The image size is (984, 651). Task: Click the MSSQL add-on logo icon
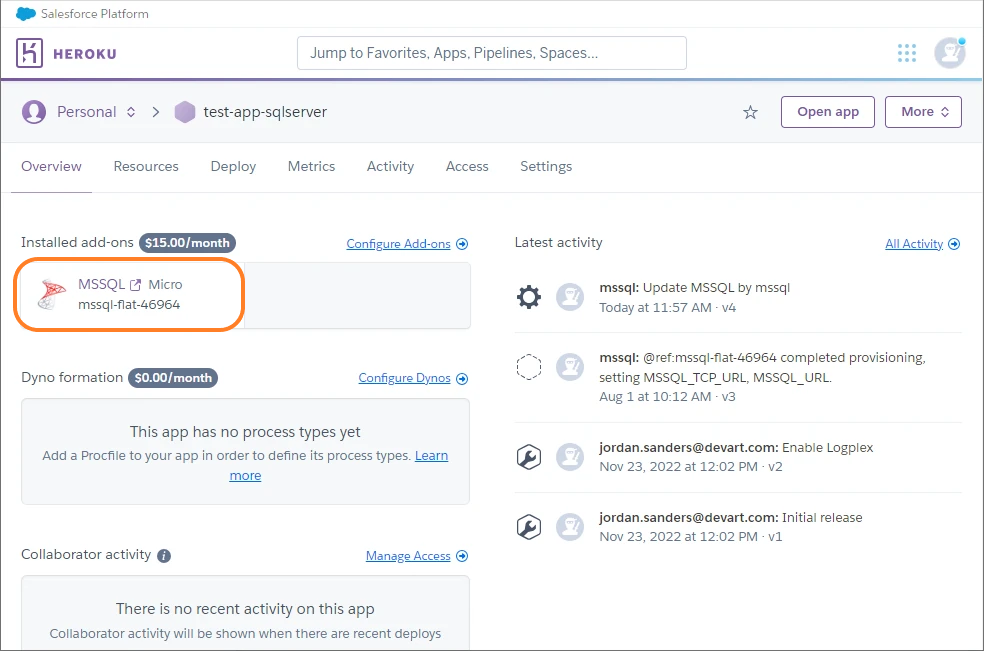click(51, 294)
